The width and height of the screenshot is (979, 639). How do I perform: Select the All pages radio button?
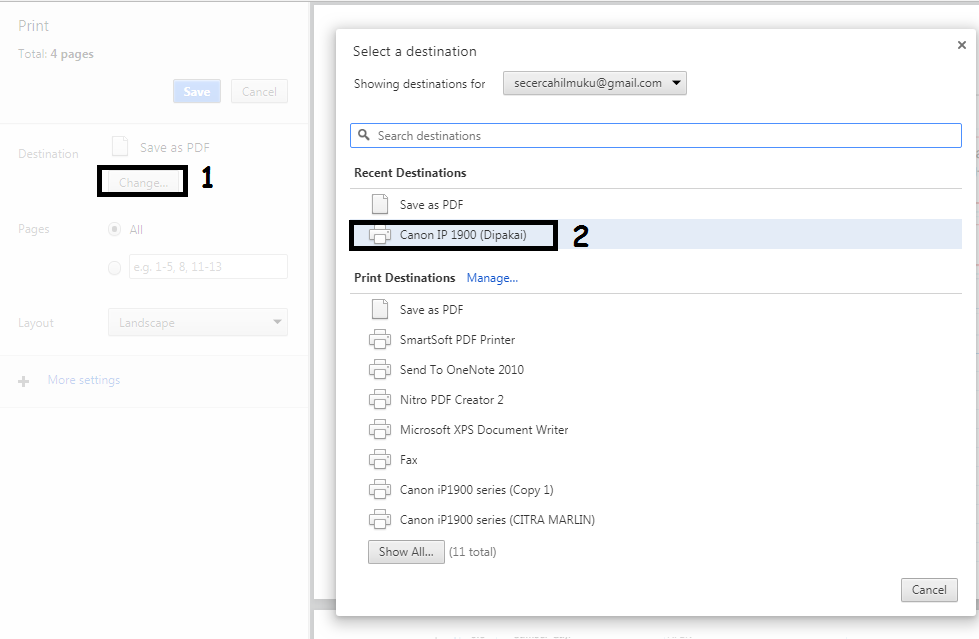tap(114, 229)
